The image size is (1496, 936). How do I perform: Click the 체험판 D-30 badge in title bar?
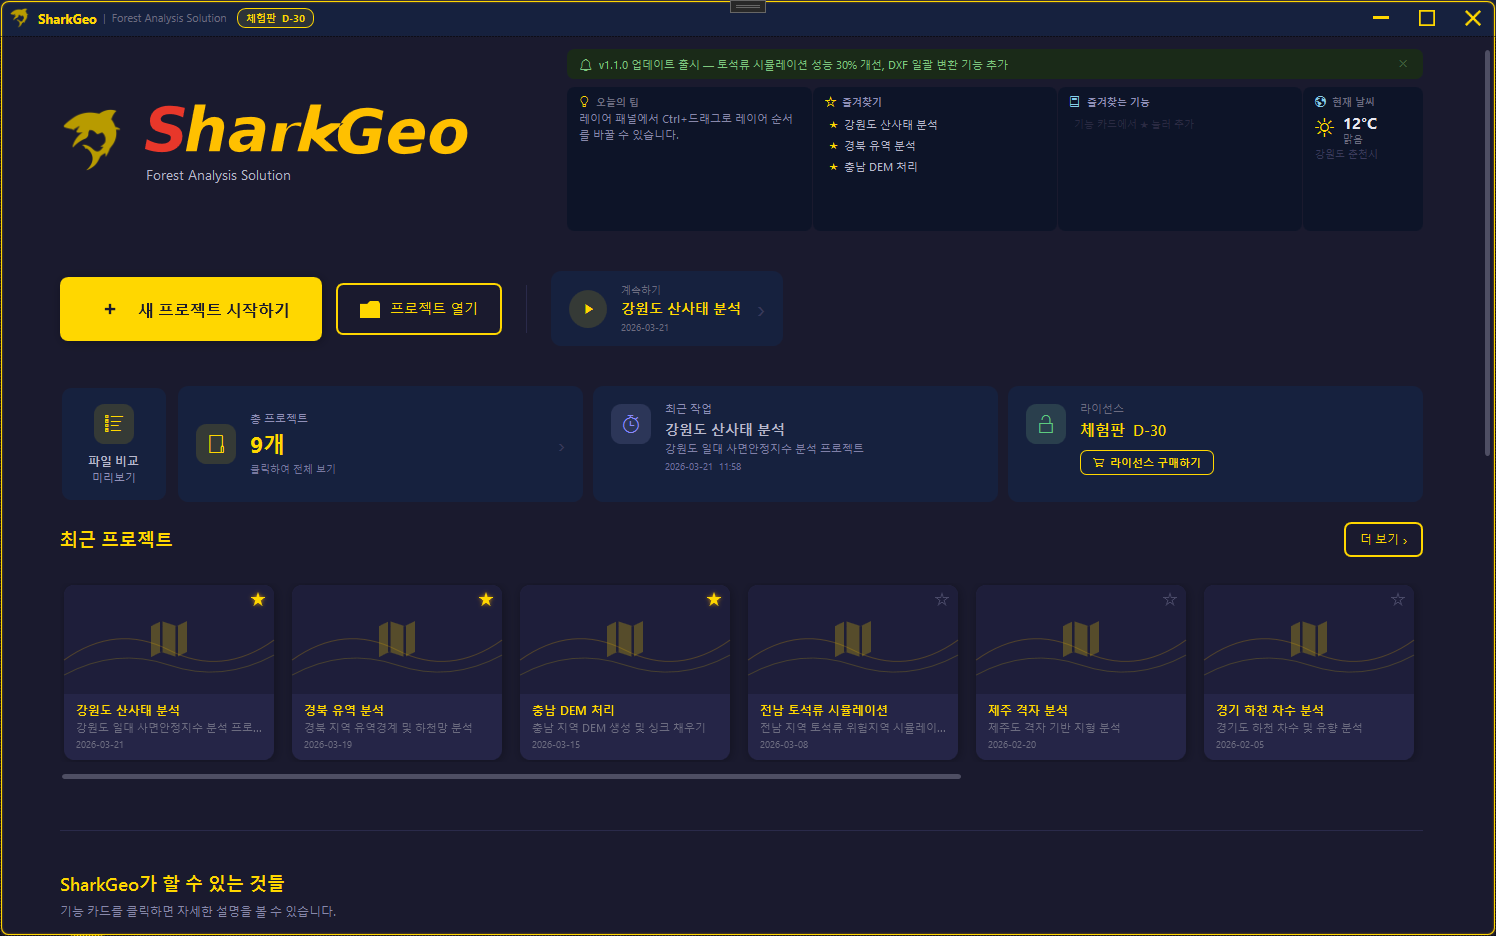[275, 18]
